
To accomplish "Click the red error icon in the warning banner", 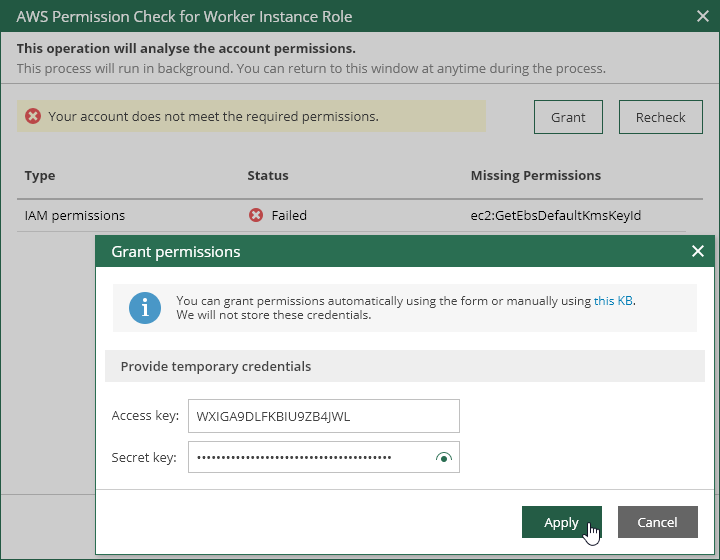I will 33,116.
